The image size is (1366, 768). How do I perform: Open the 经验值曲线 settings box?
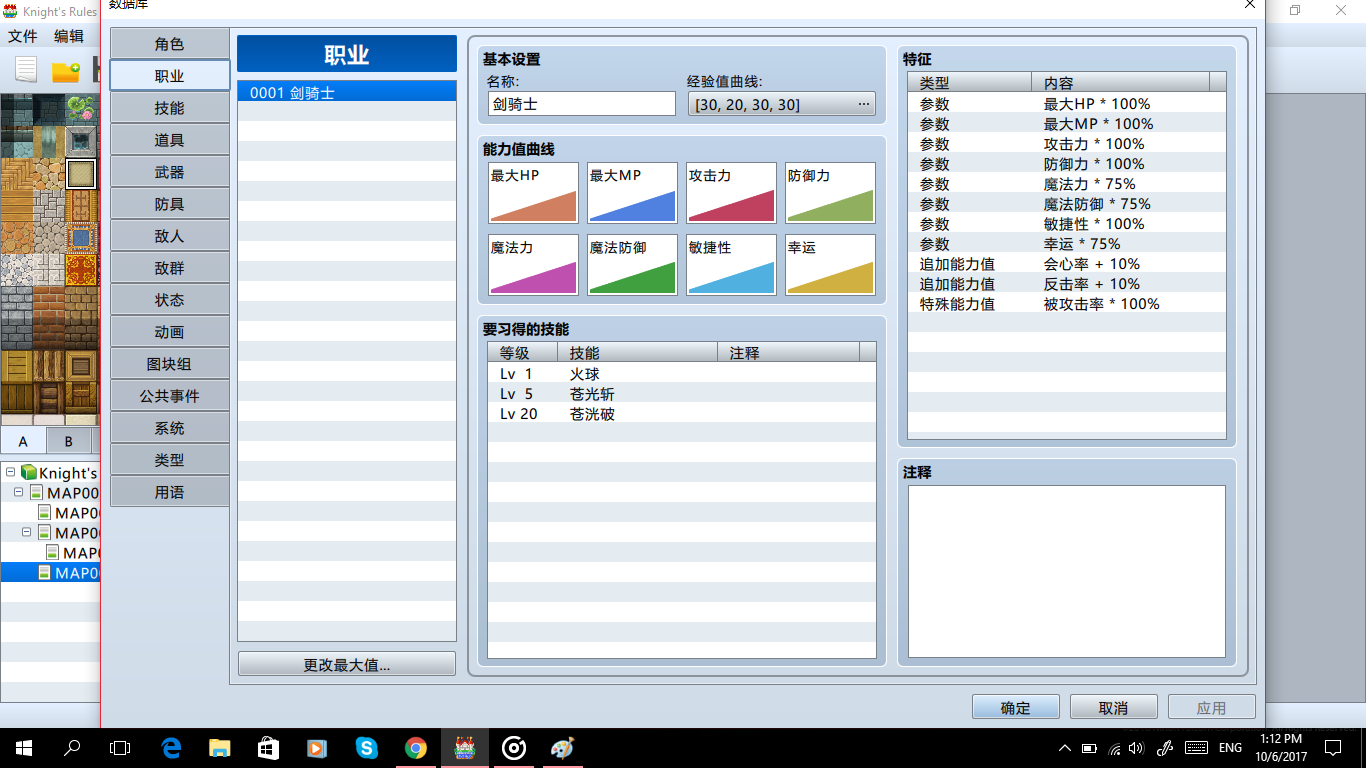pyautogui.click(x=781, y=104)
